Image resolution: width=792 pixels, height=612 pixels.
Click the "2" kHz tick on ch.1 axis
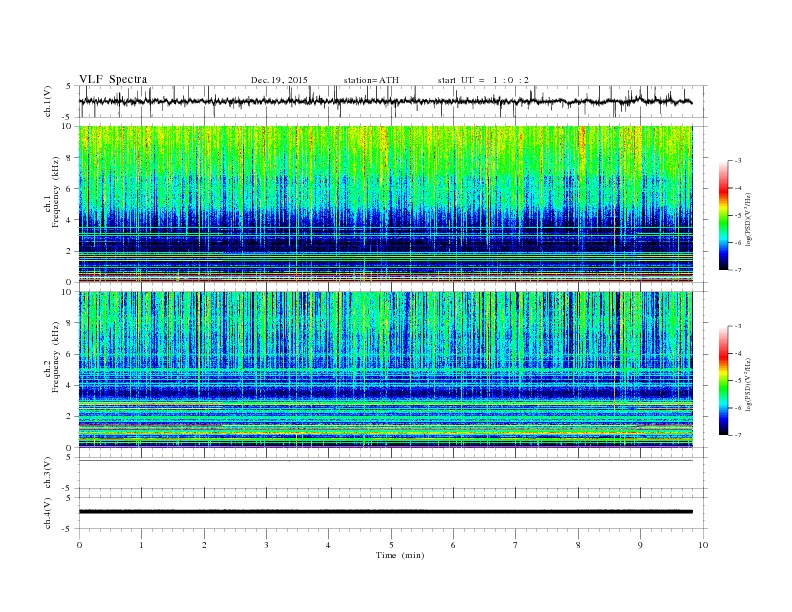coord(70,251)
